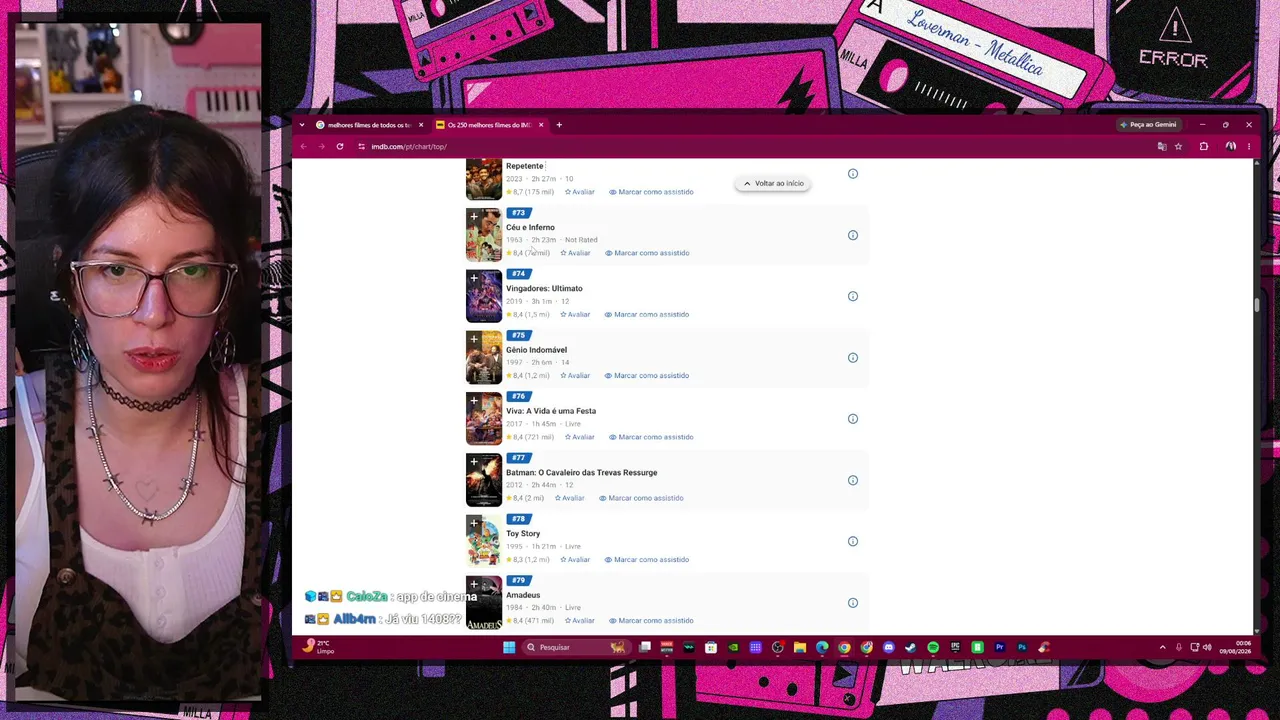1280x720 pixels.
Task: Bookmark this page with the star icon
Action: point(1178,146)
